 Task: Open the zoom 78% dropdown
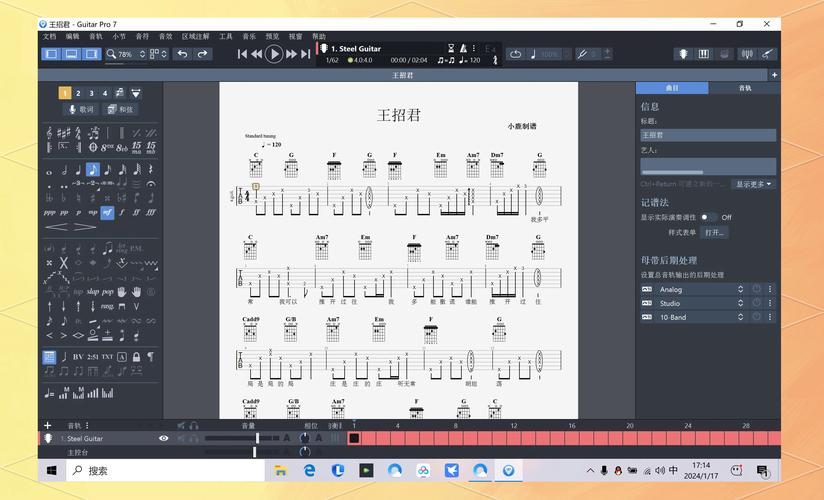(x=142, y=54)
